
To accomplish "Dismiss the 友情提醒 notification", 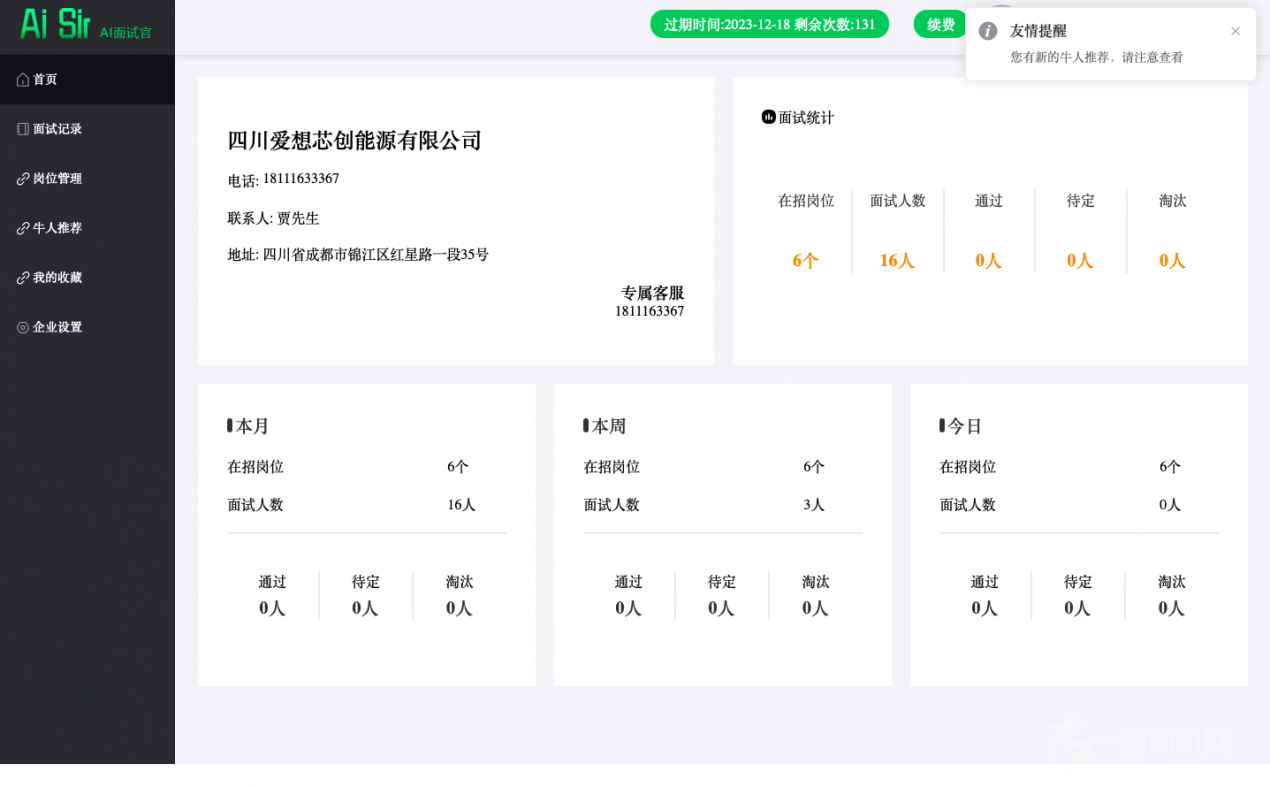I will click(x=1235, y=31).
